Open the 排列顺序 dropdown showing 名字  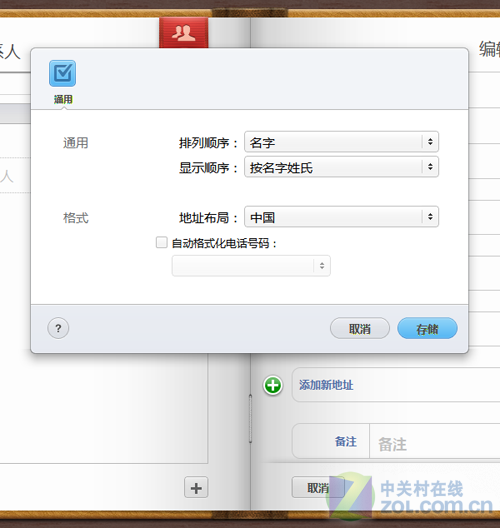point(341,142)
